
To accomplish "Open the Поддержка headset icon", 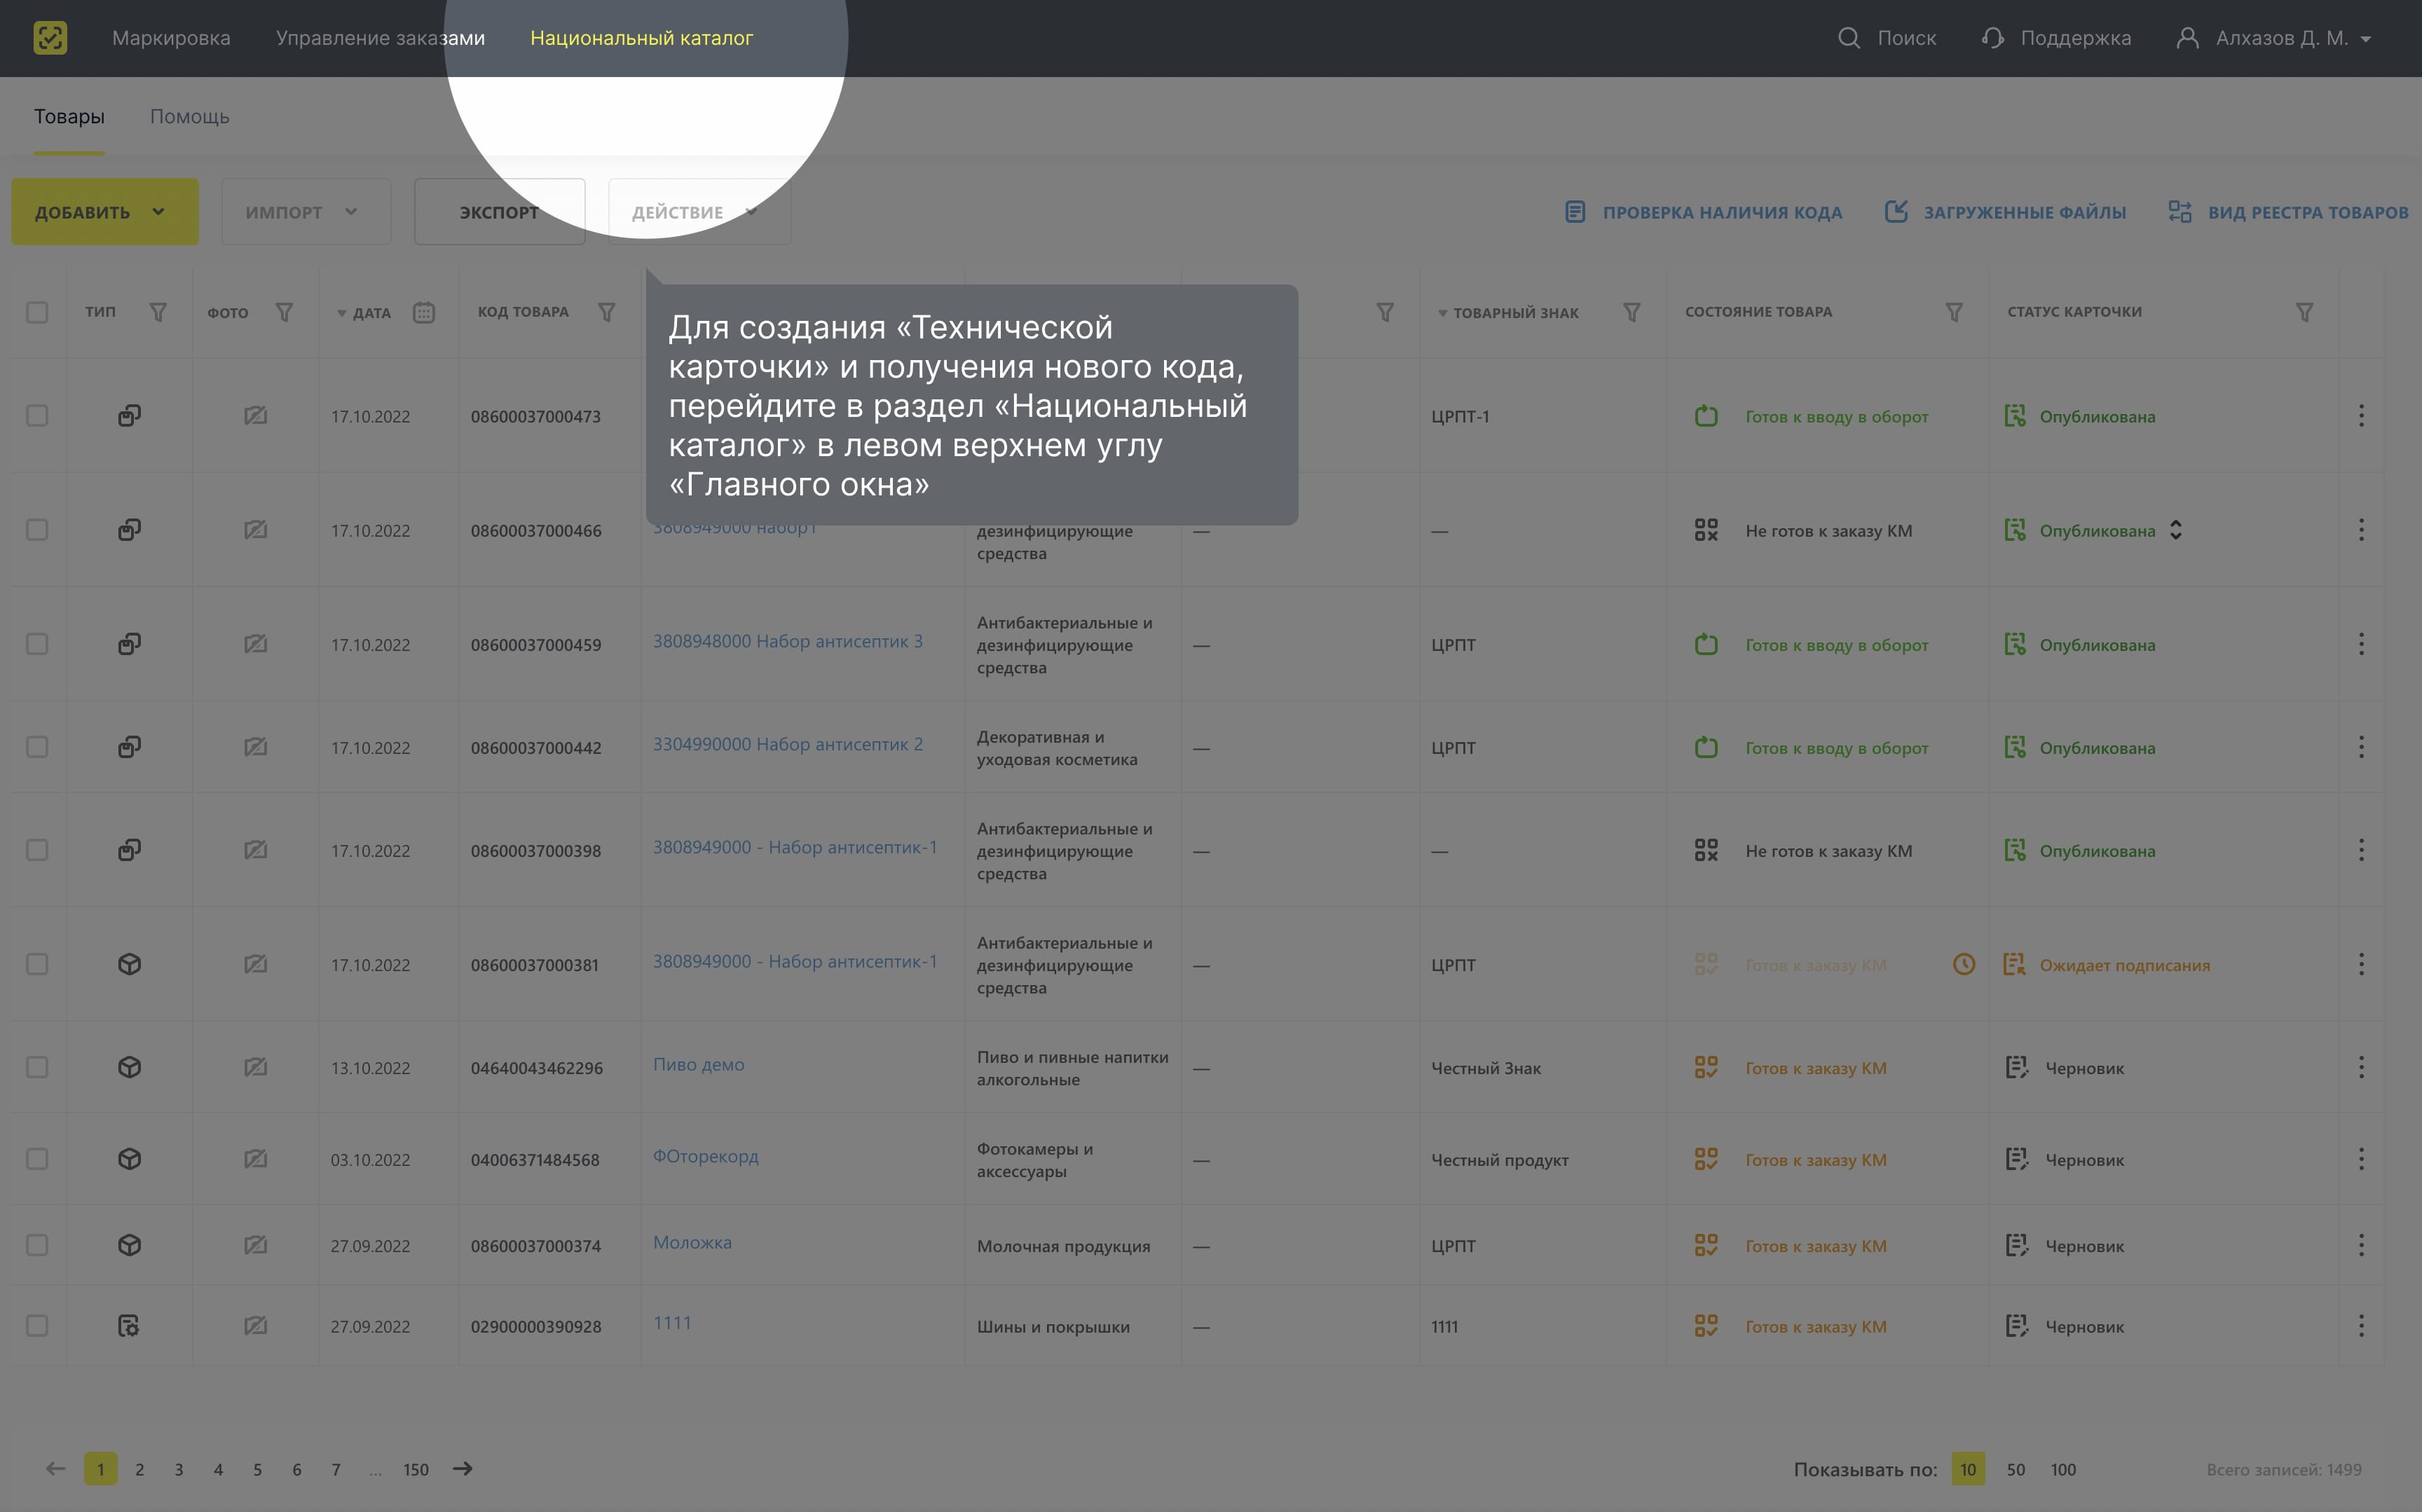I will (x=1992, y=38).
